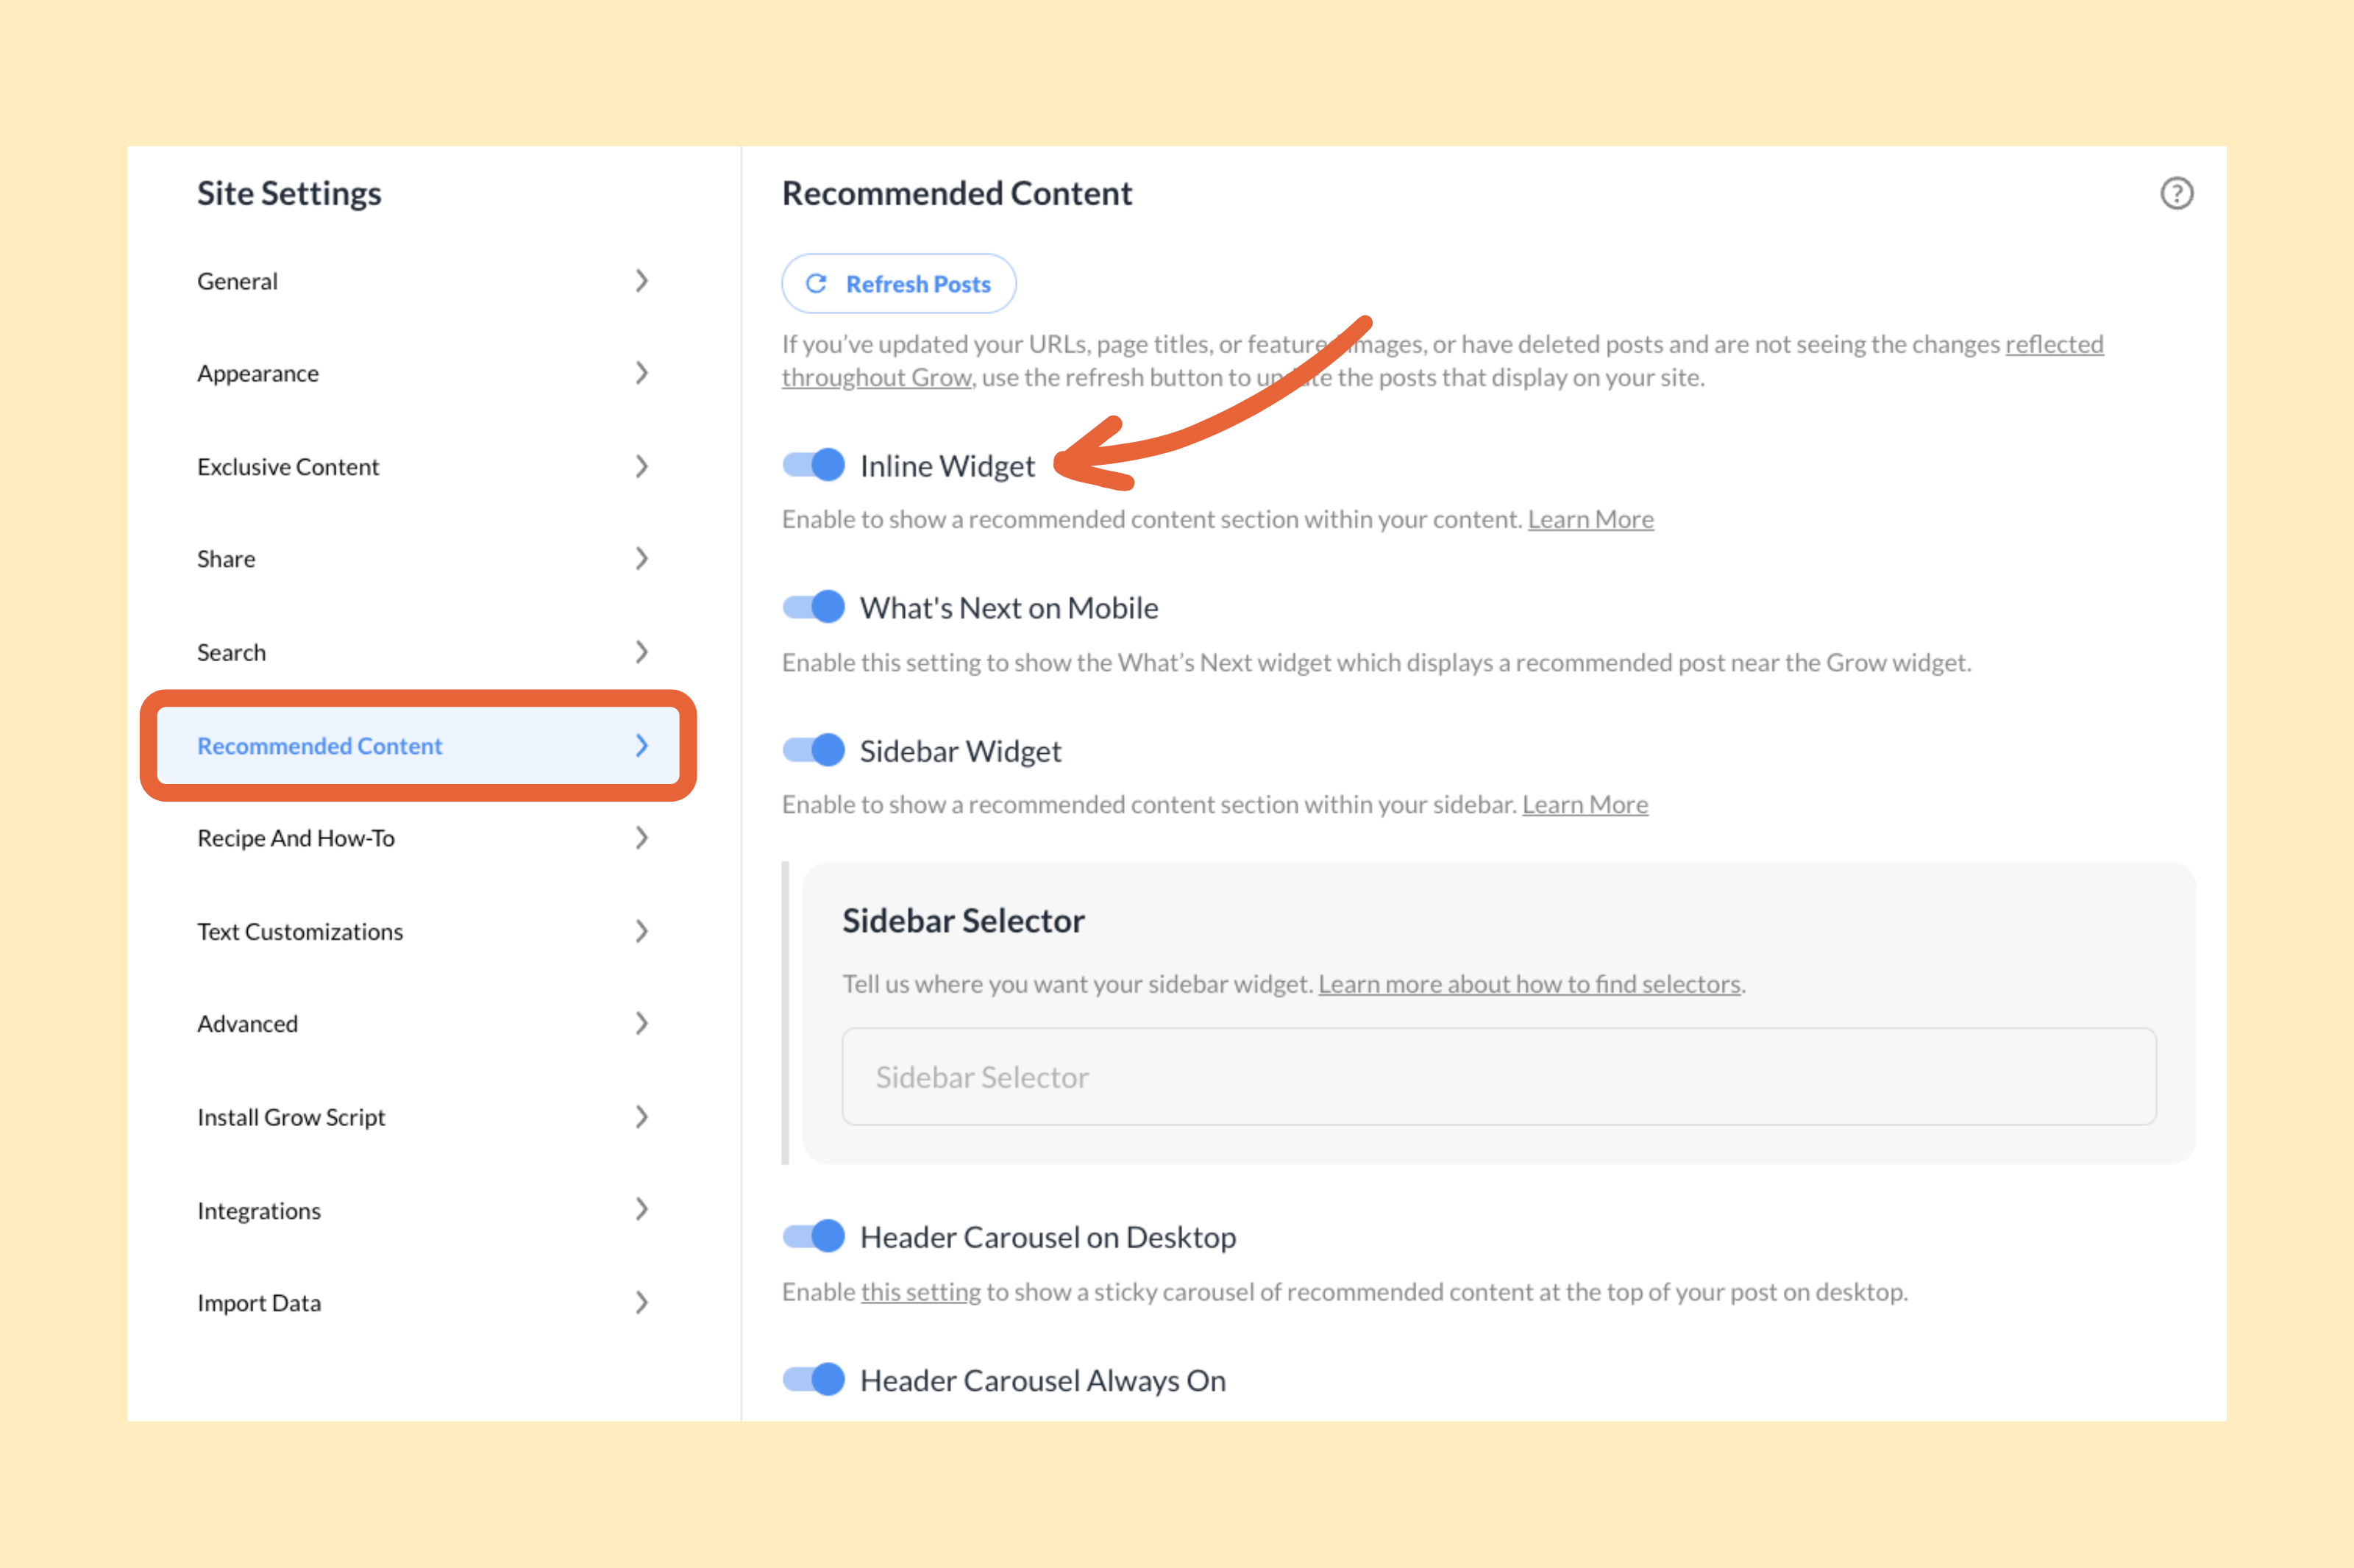Image resolution: width=2354 pixels, height=1568 pixels.
Task: Click the Refresh Posts button
Action: (x=898, y=283)
